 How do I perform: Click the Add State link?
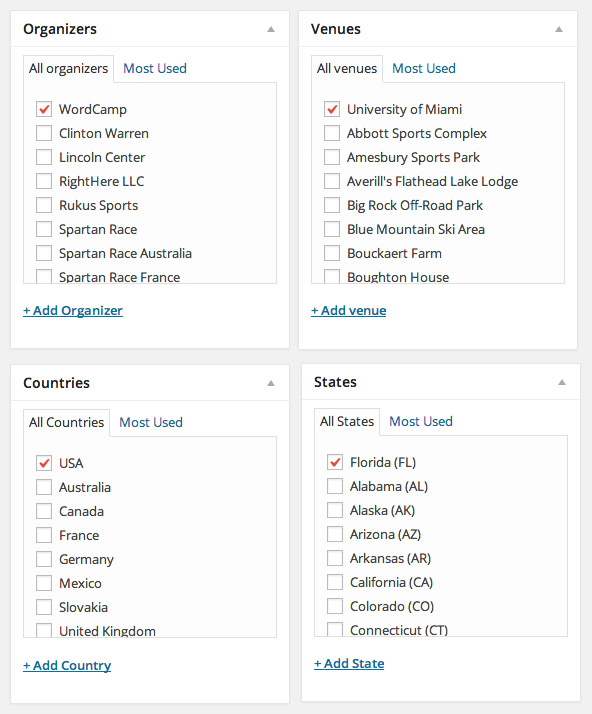(x=349, y=663)
